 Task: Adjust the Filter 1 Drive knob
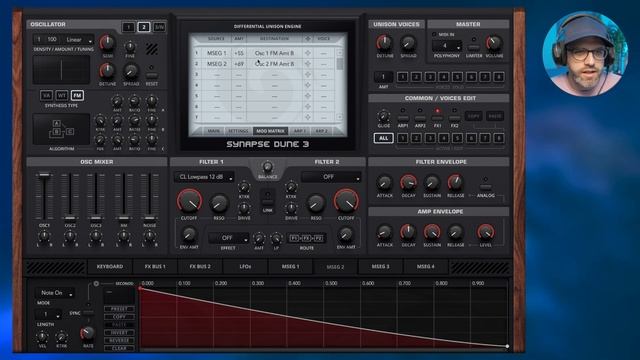[244, 208]
